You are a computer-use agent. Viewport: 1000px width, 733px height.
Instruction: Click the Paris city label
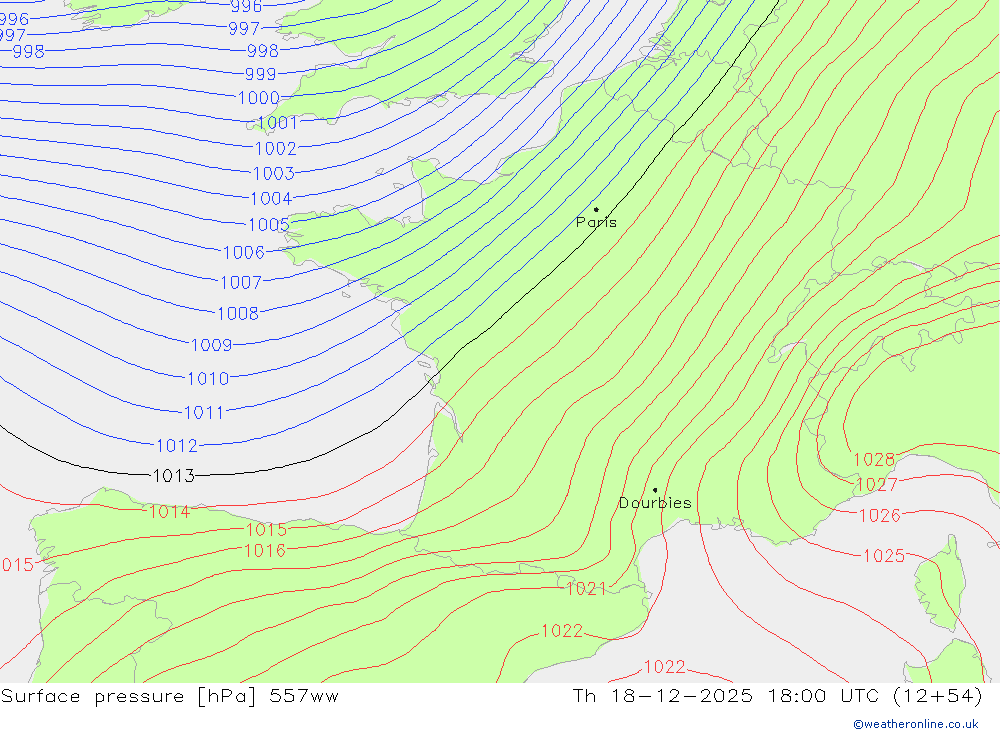[x=596, y=223]
